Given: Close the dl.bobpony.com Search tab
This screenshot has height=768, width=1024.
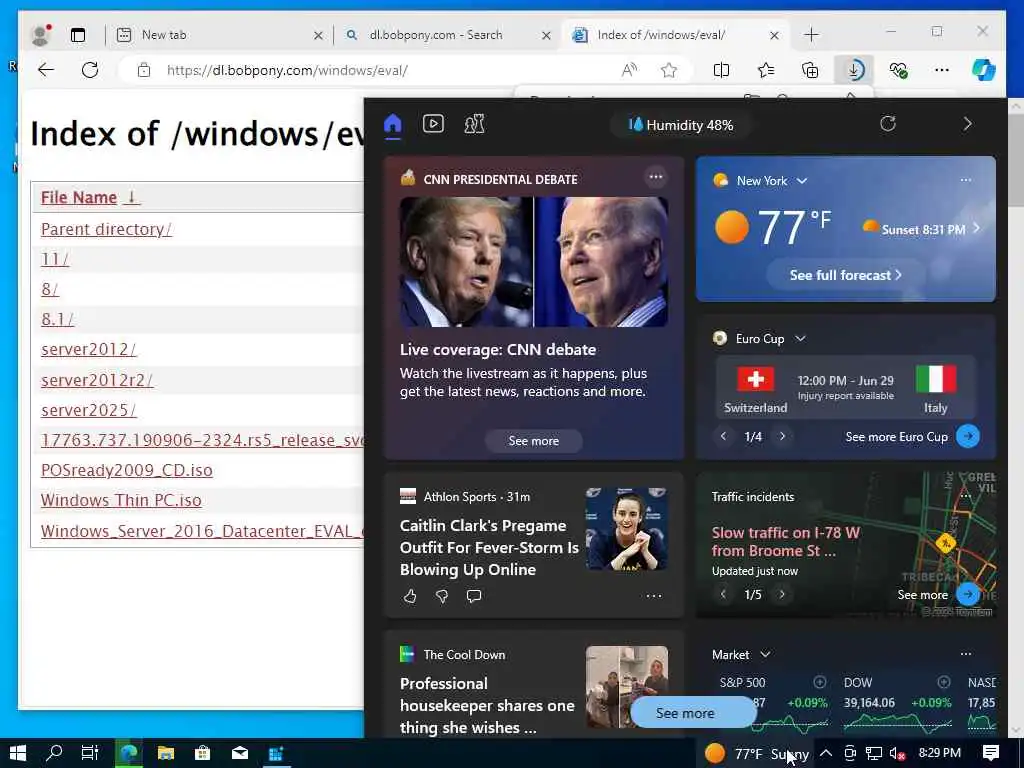Looking at the screenshot, I should click(547, 35).
